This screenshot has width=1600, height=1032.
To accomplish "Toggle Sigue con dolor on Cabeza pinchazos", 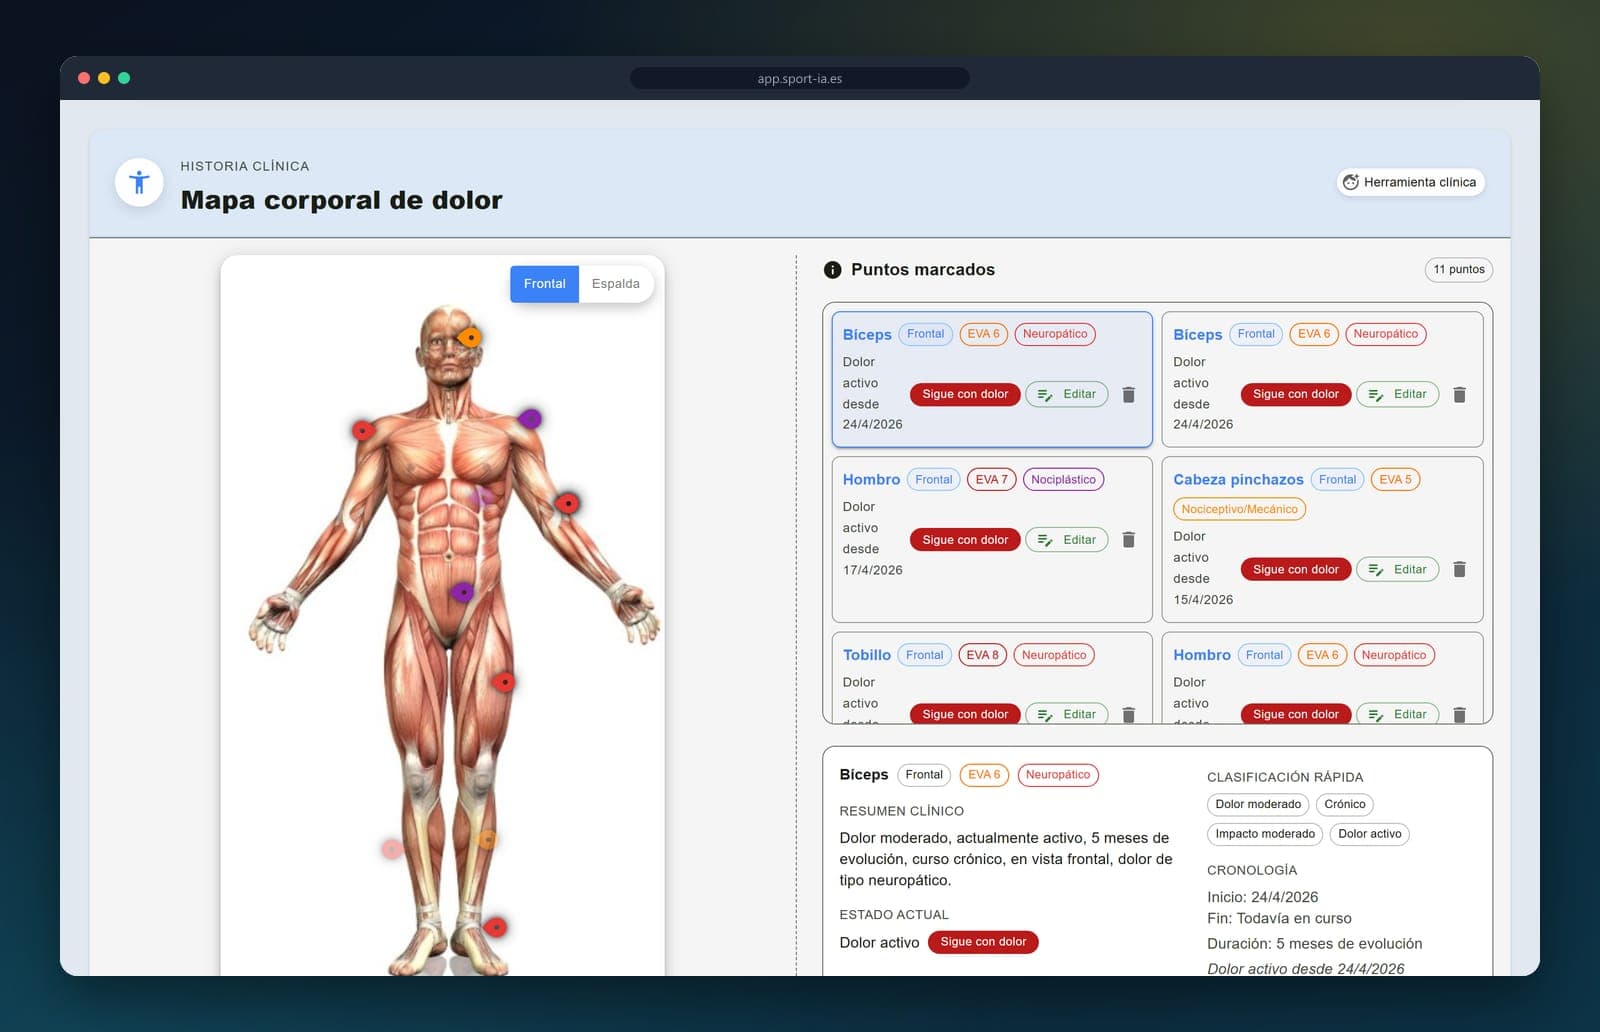I will pos(1295,569).
